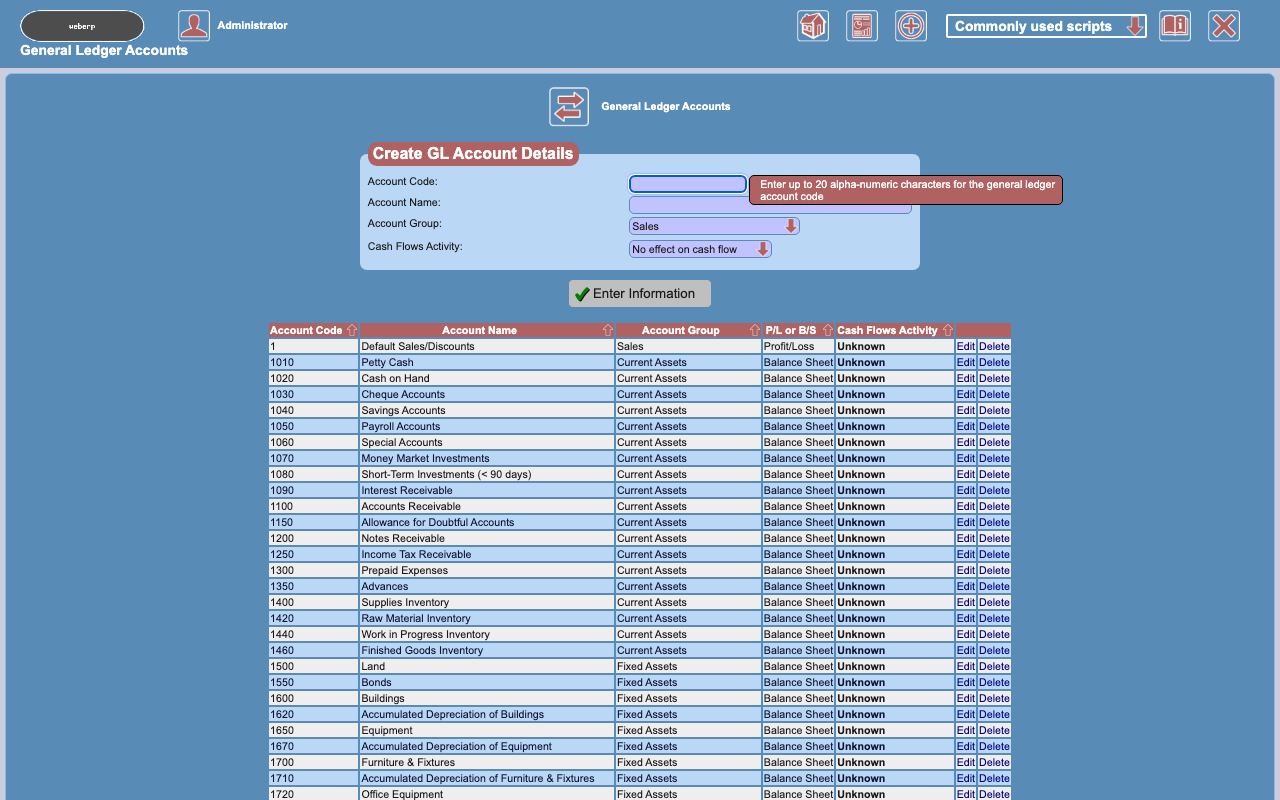Focus the Account Code input field
Image resolution: width=1280 pixels, height=800 pixels.
tap(688, 184)
